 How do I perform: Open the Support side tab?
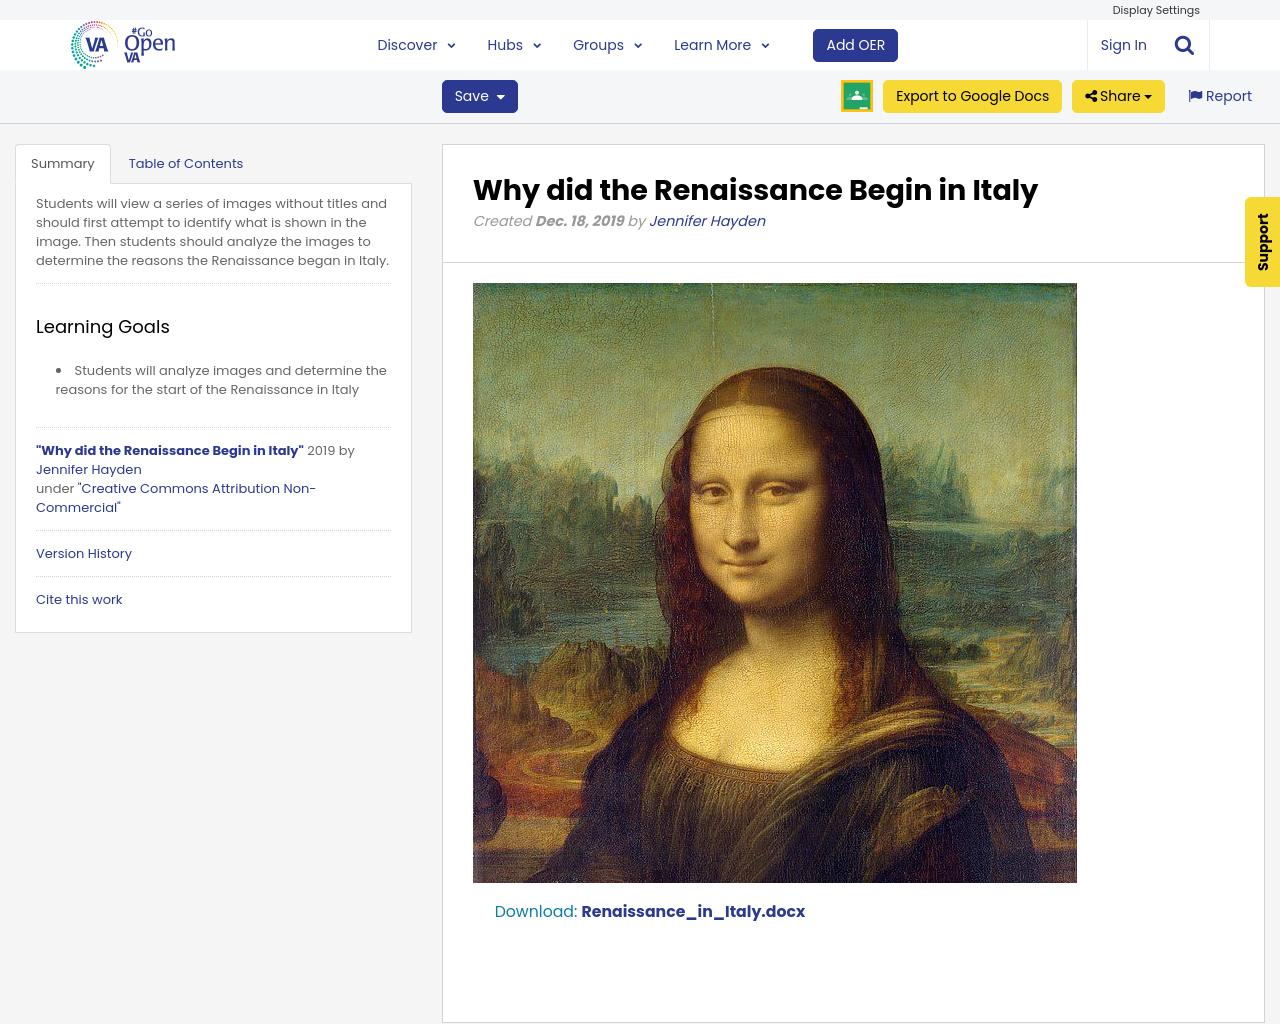(x=1263, y=242)
